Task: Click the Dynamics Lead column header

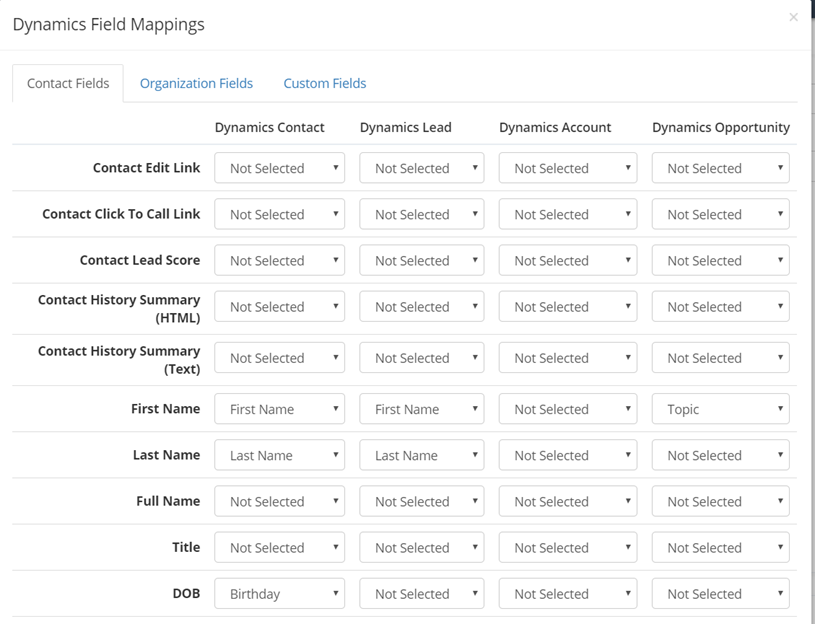Action: click(x=405, y=128)
